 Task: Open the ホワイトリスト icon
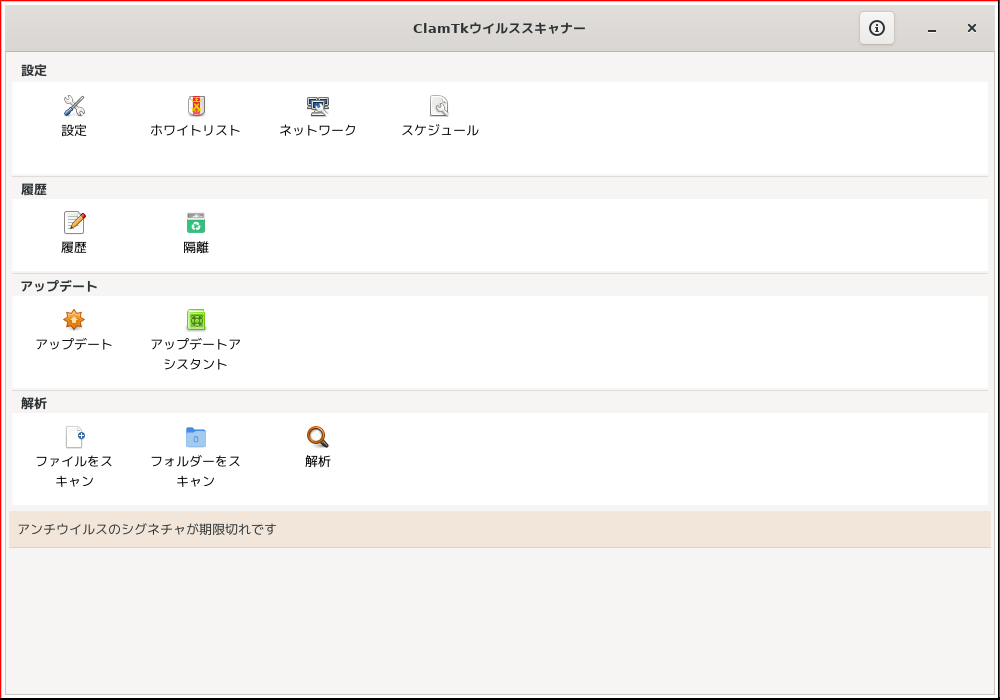tap(196, 106)
